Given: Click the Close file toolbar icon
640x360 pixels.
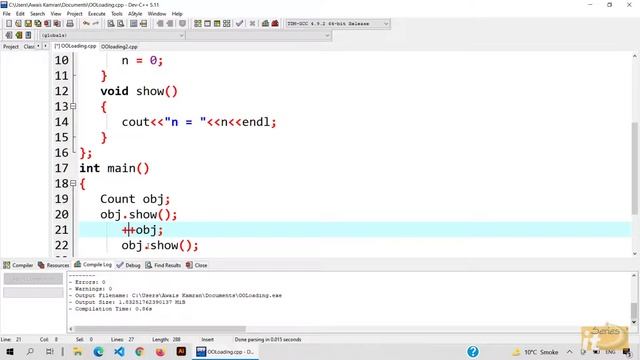Looking at the screenshot, I should [47, 24].
